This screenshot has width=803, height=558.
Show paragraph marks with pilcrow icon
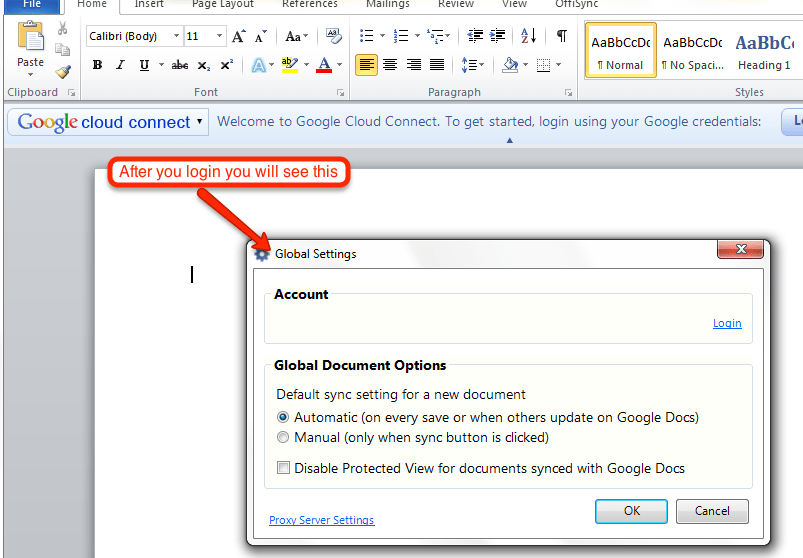click(x=562, y=36)
